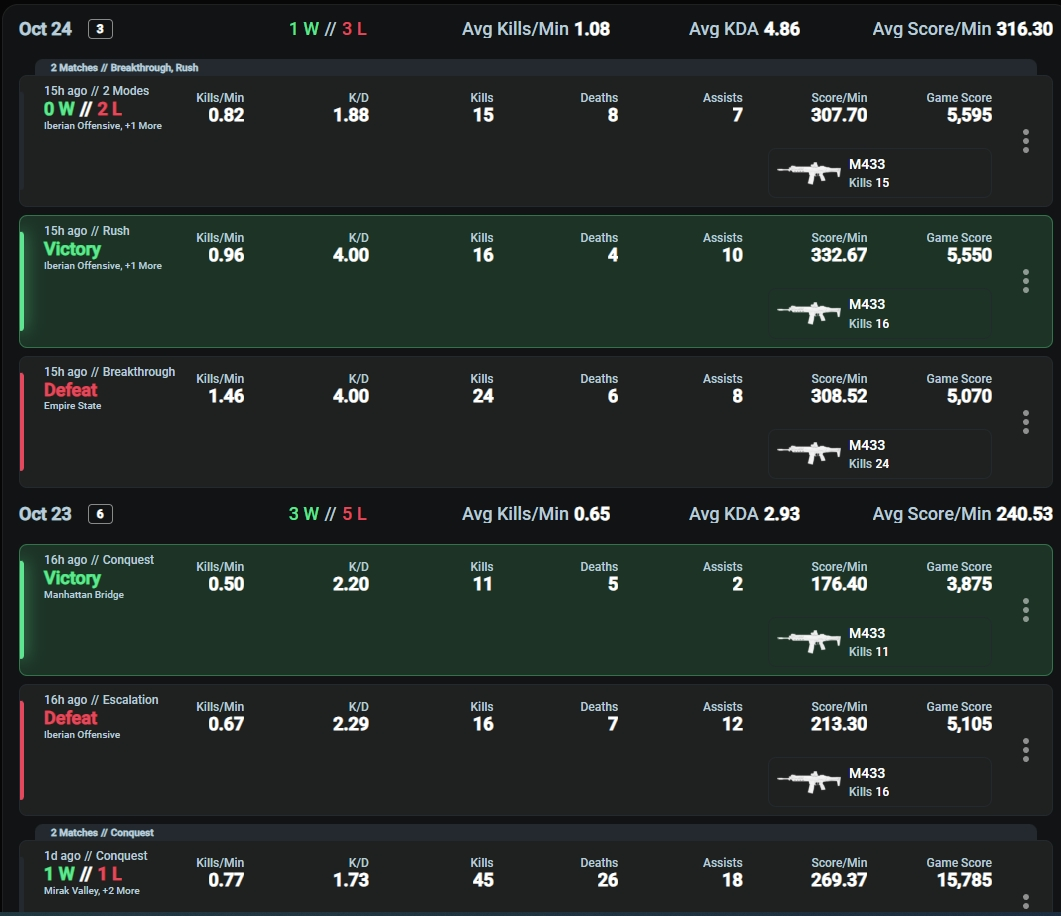This screenshot has width=1061, height=916.
Task: Open the Breakthrough Defeat match on Empire State
Action: 536,421
